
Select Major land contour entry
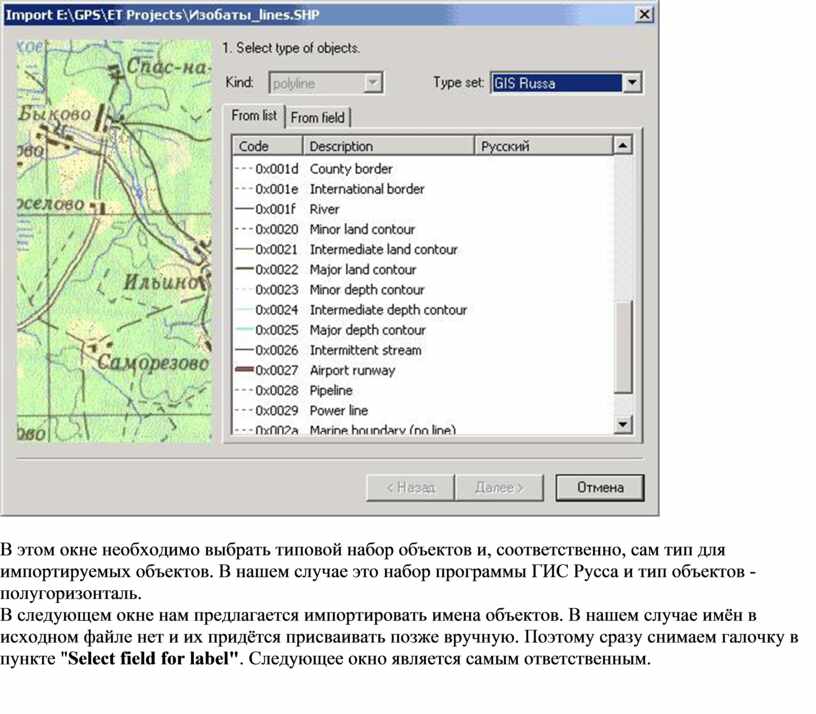click(x=423, y=270)
